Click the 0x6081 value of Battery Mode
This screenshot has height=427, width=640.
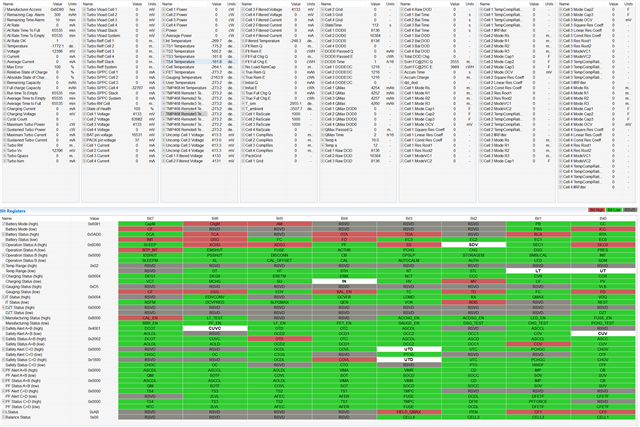[94, 224]
